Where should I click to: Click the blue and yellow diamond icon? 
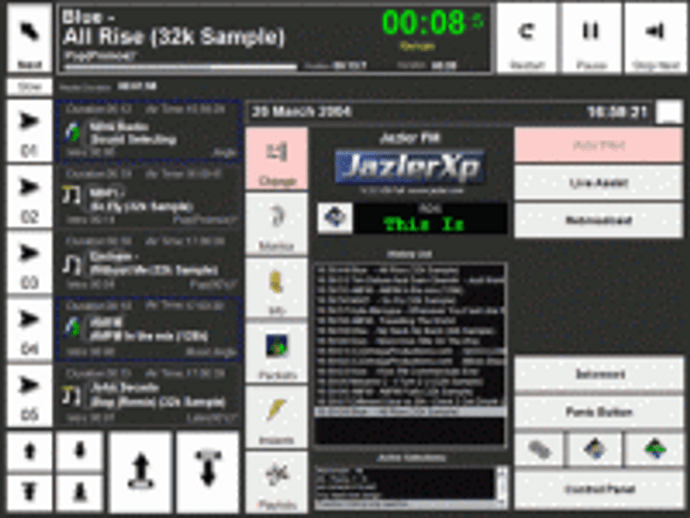click(595, 449)
